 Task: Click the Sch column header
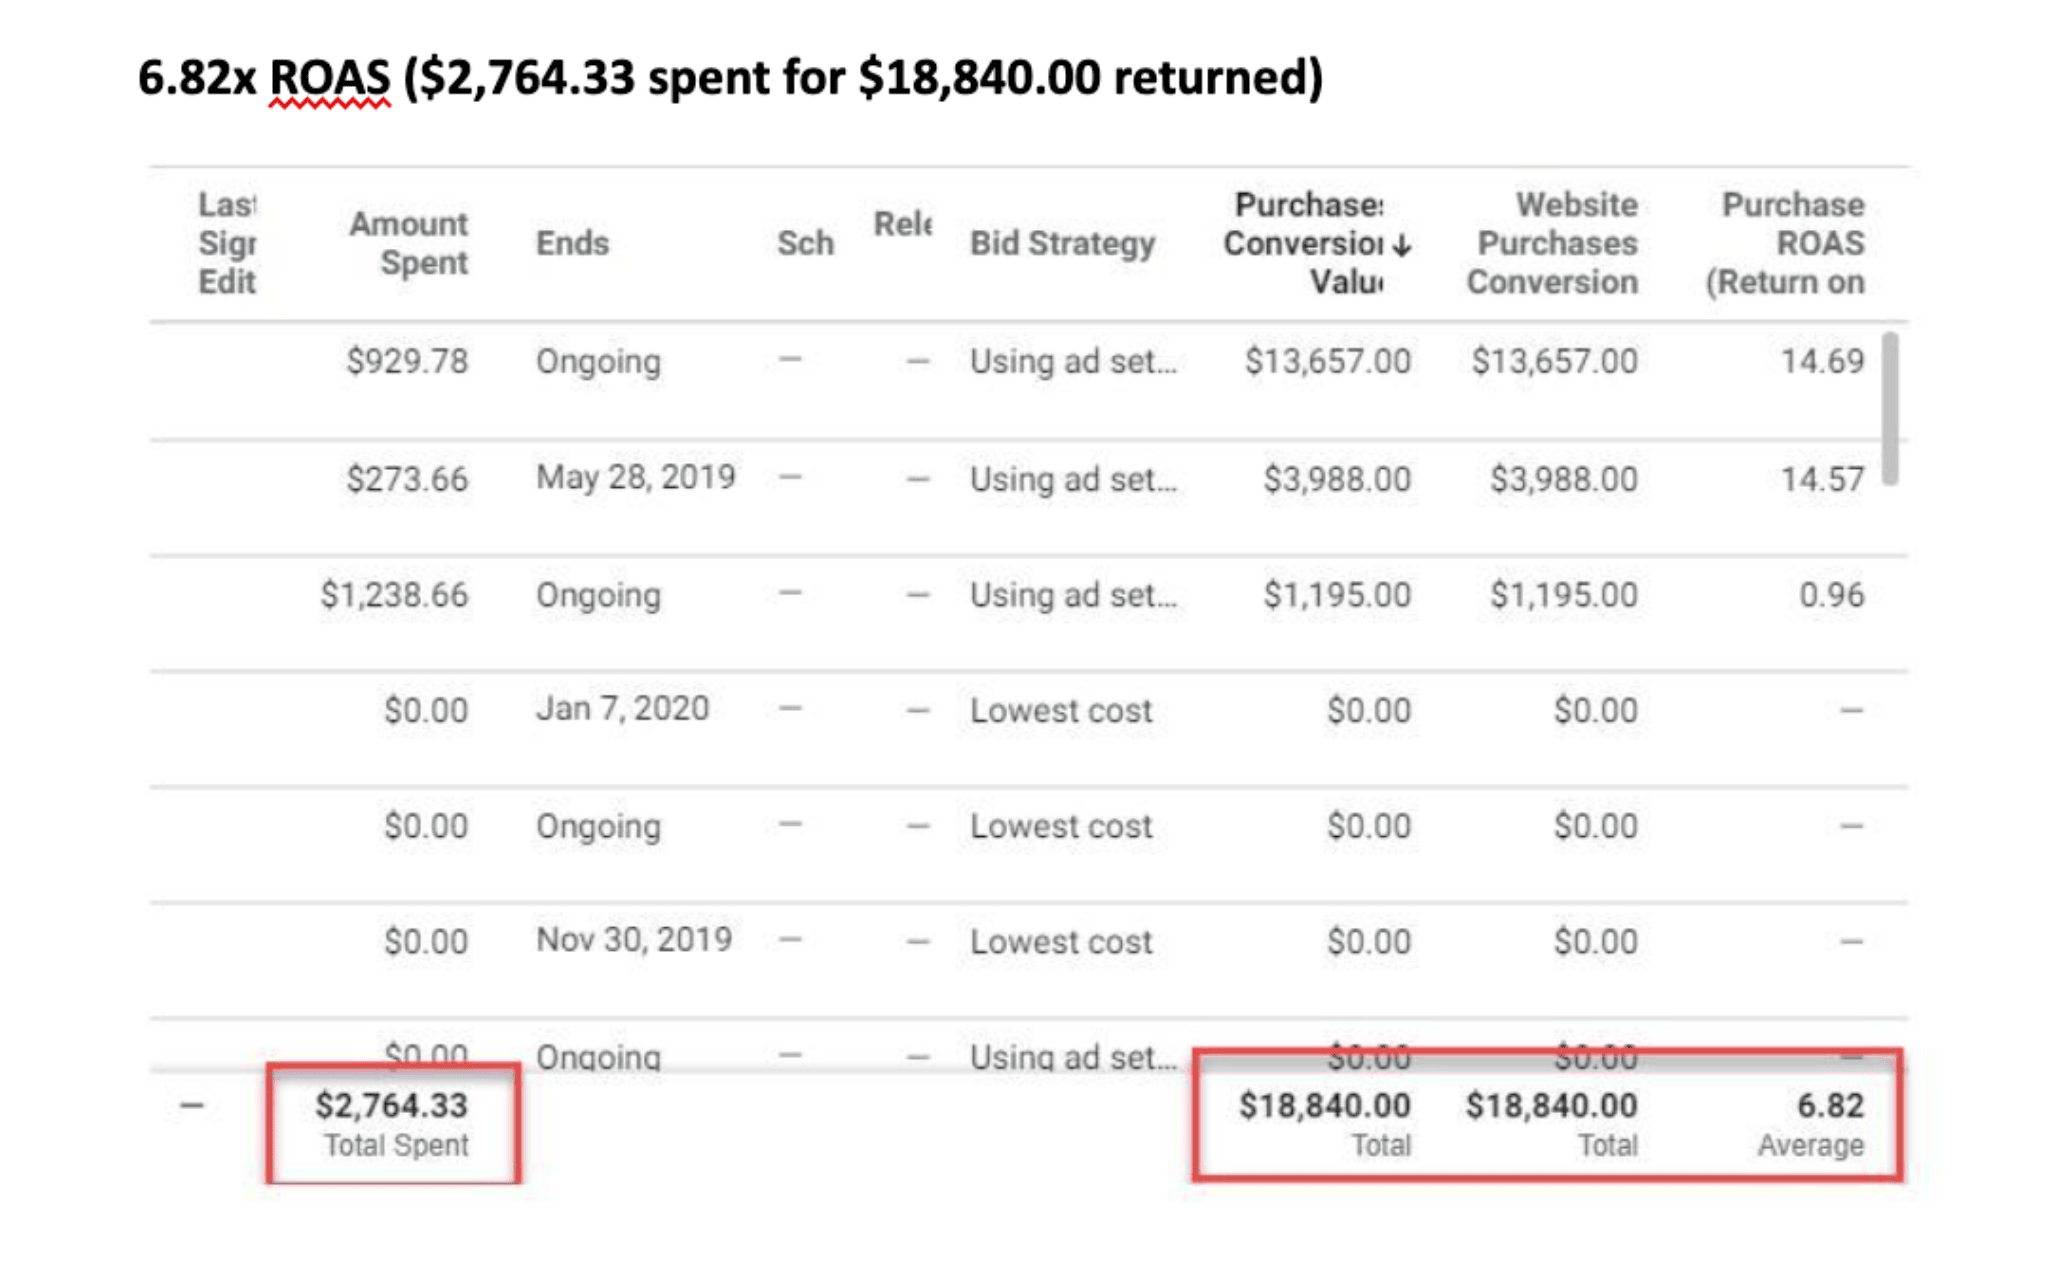pos(805,243)
